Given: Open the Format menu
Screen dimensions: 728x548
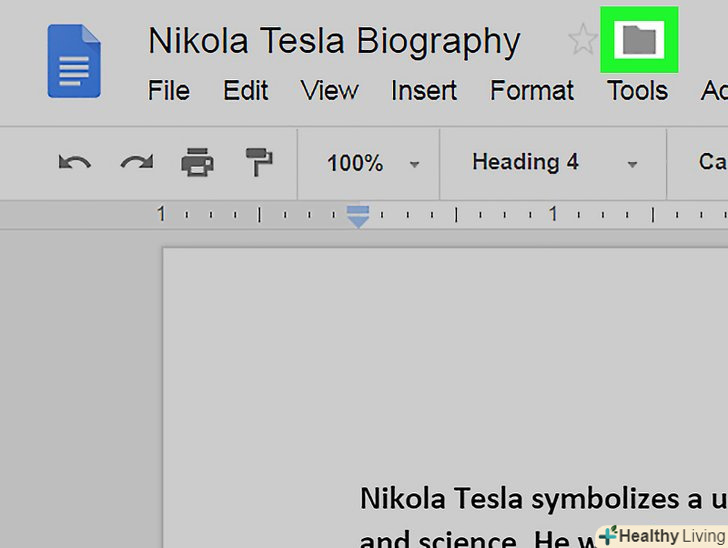Looking at the screenshot, I should (531, 91).
